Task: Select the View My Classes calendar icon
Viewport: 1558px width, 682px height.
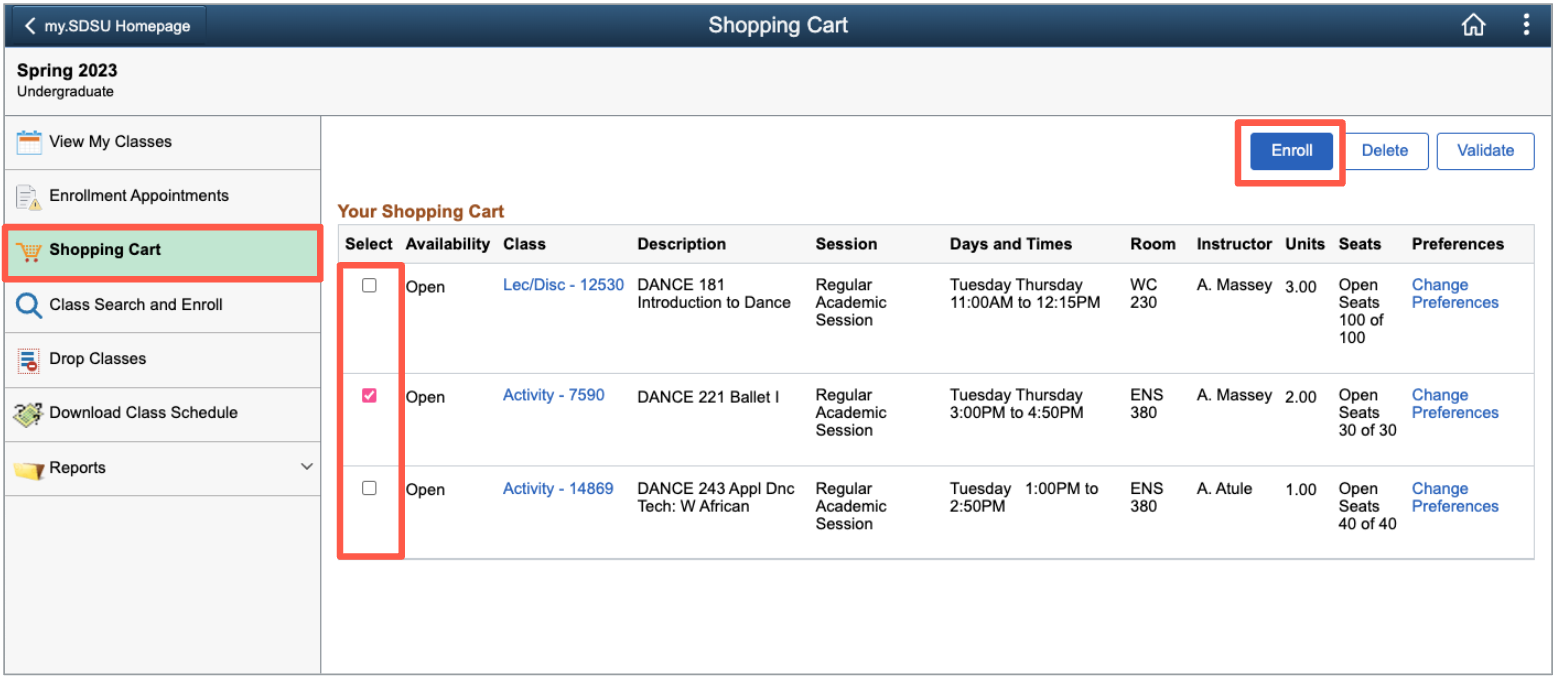Action: [x=31, y=141]
